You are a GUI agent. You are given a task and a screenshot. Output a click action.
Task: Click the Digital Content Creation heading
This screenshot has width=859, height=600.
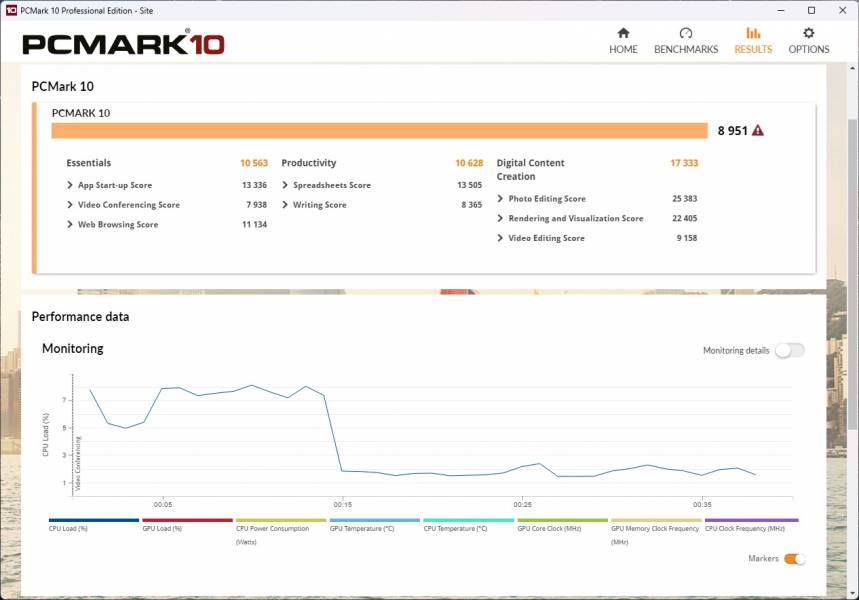click(530, 169)
